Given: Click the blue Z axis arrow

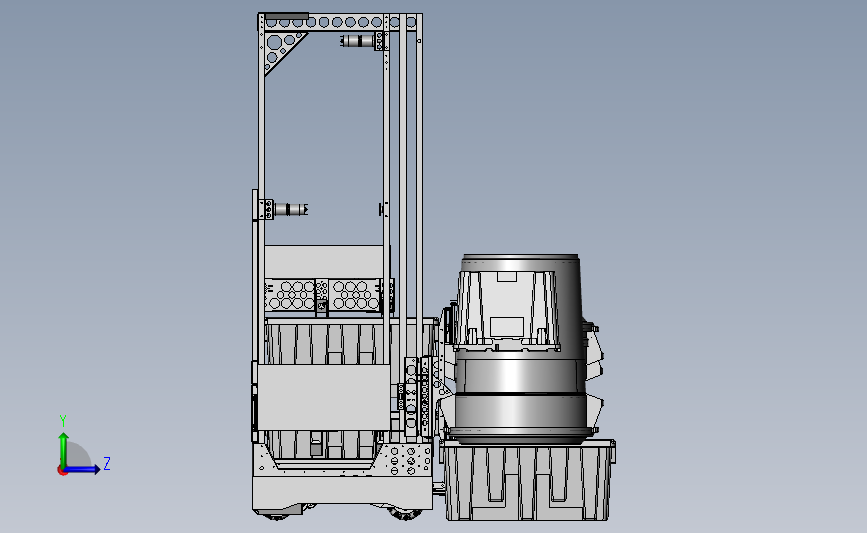Looking at the screenshot, I should (x=82, y=469).
